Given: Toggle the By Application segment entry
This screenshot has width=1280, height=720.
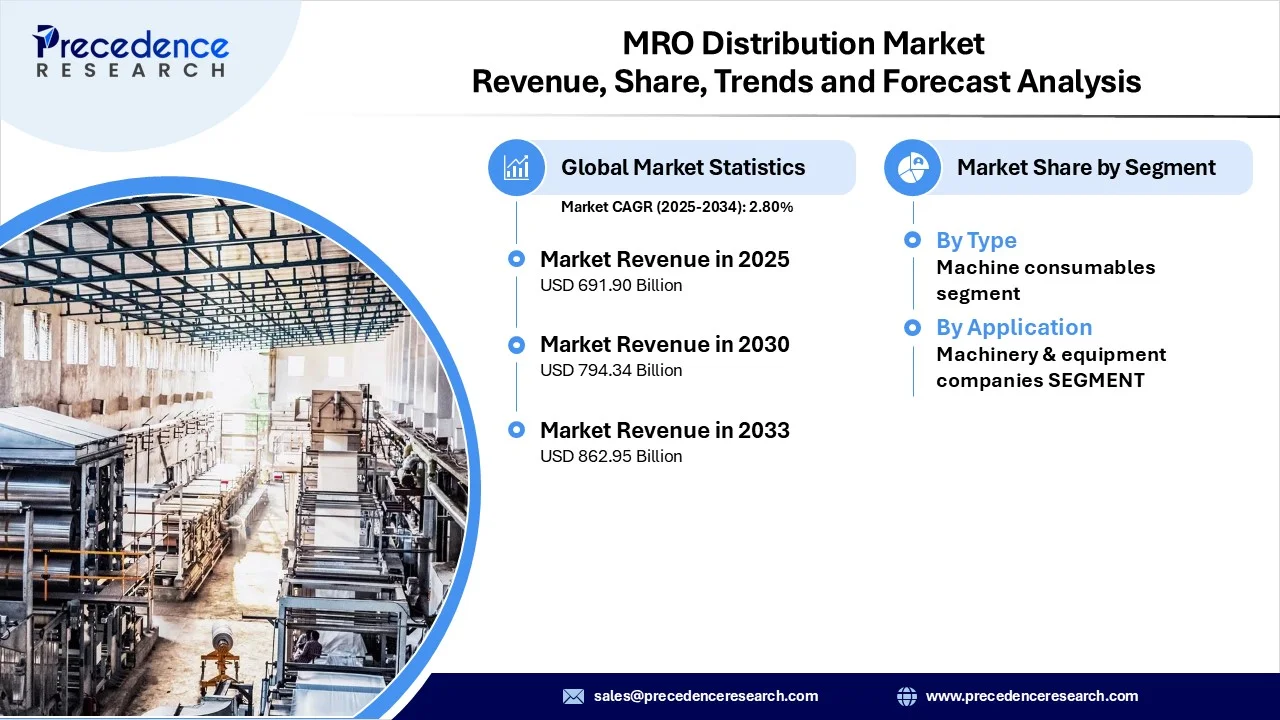Looking at the screenshot, I should pos(1014,327).
